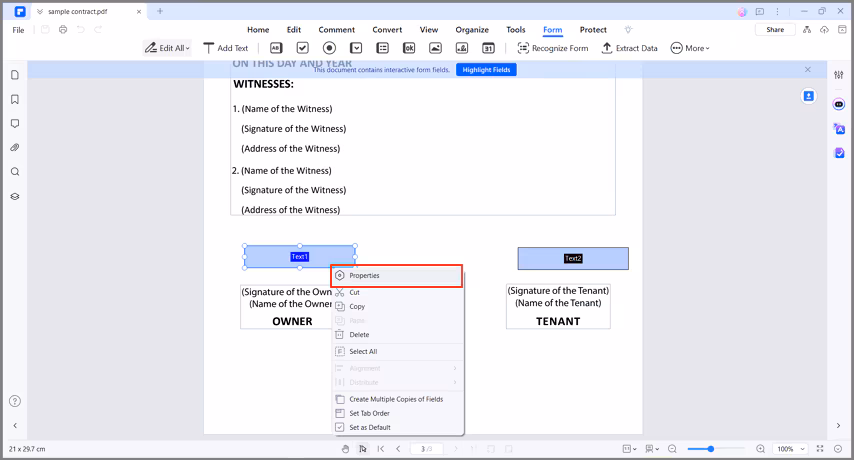This screenshot has height=460, width=854.
Task: Open the 100% zoom level dropdown
Action: (x=791, y=449)
